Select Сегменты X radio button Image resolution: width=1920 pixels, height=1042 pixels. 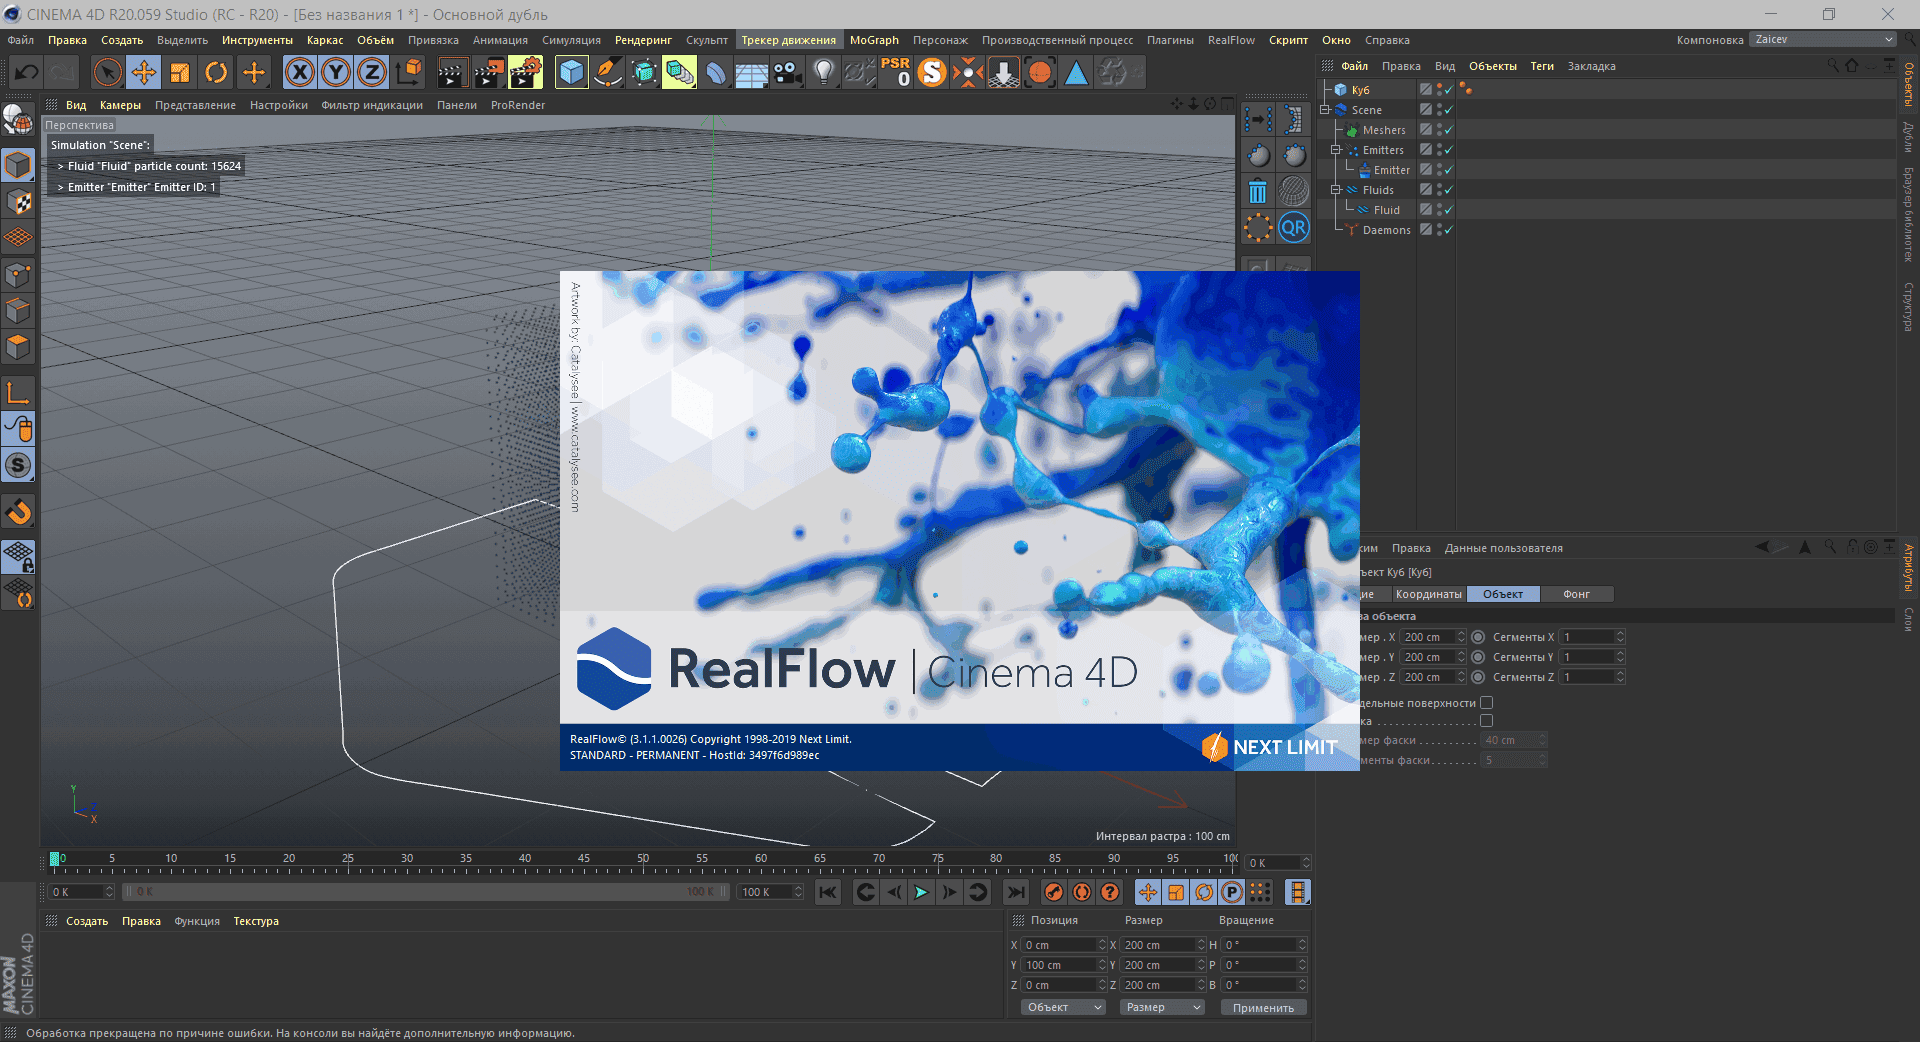(x=1478, y=637)
